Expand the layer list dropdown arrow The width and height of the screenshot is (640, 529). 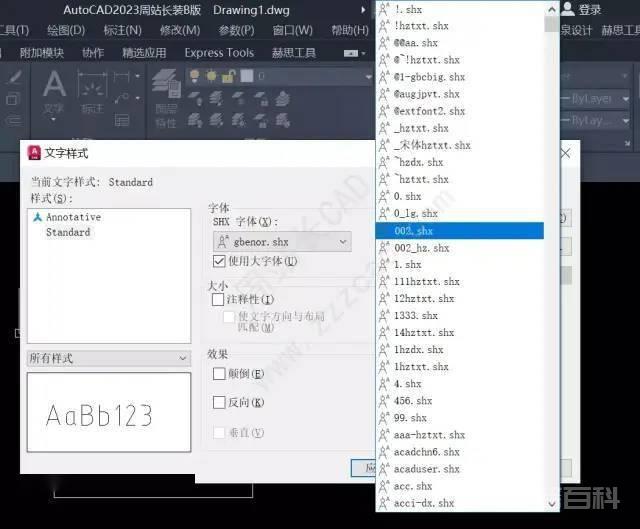(x=368, y=76)
